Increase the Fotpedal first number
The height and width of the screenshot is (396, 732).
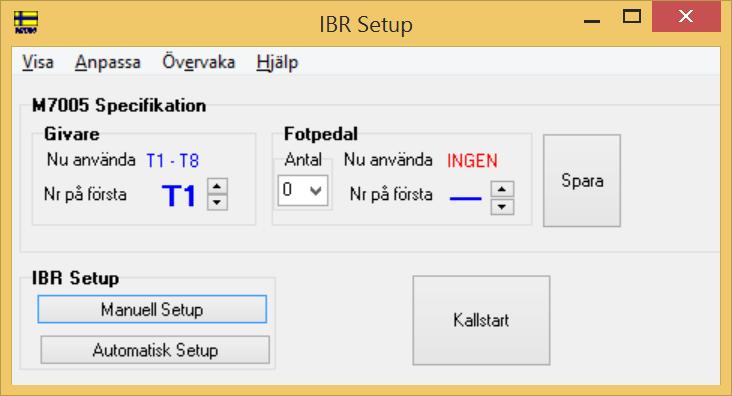[502, 189]
